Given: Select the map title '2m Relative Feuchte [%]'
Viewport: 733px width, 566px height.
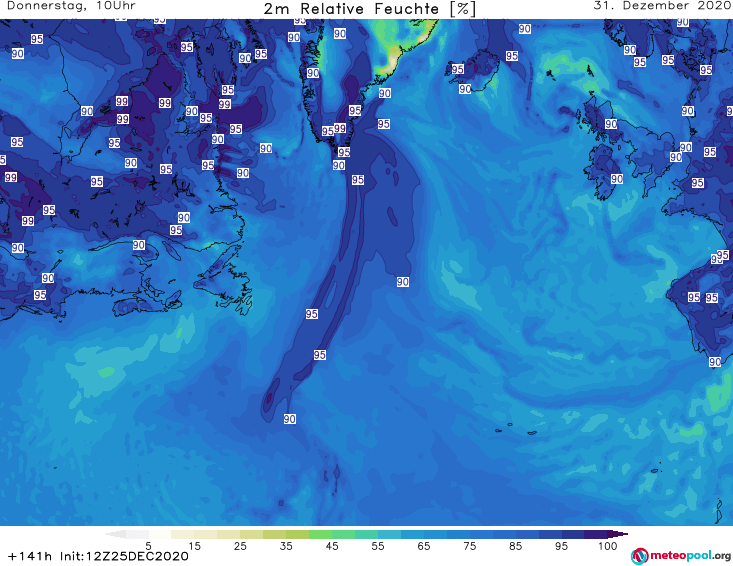Looking at the screenshot, I should [369, 9].
